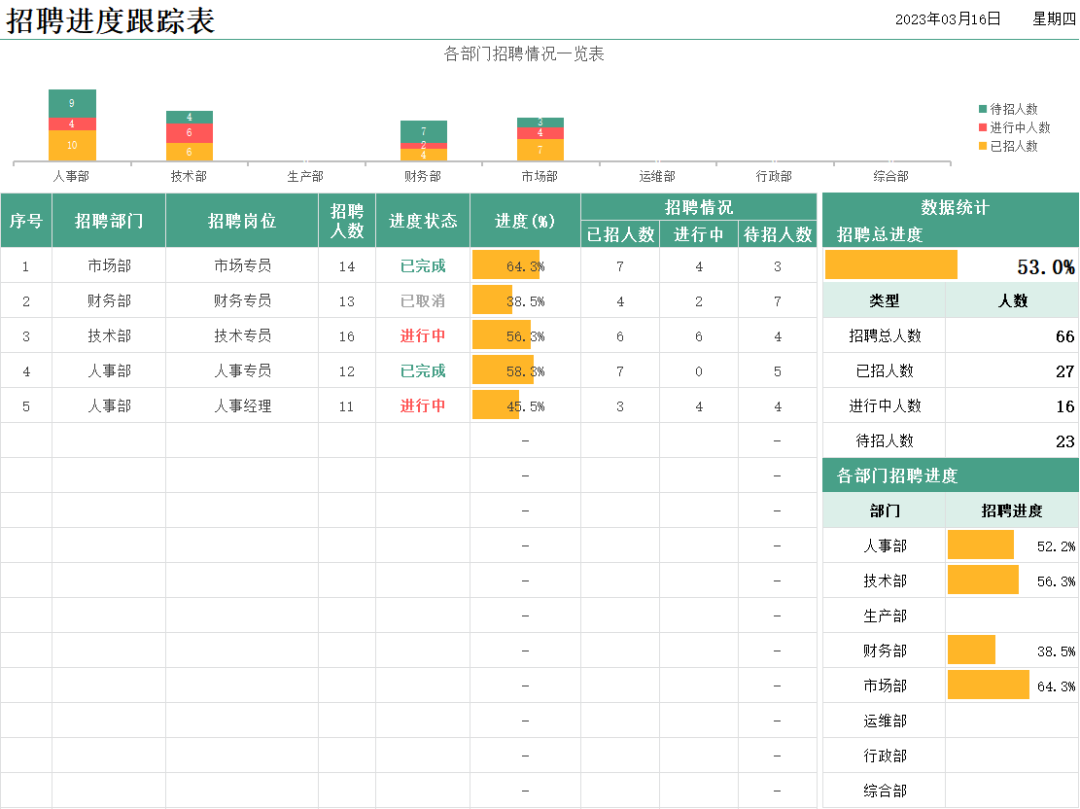Click the 行政部 chart axis label

pos(773,176)
